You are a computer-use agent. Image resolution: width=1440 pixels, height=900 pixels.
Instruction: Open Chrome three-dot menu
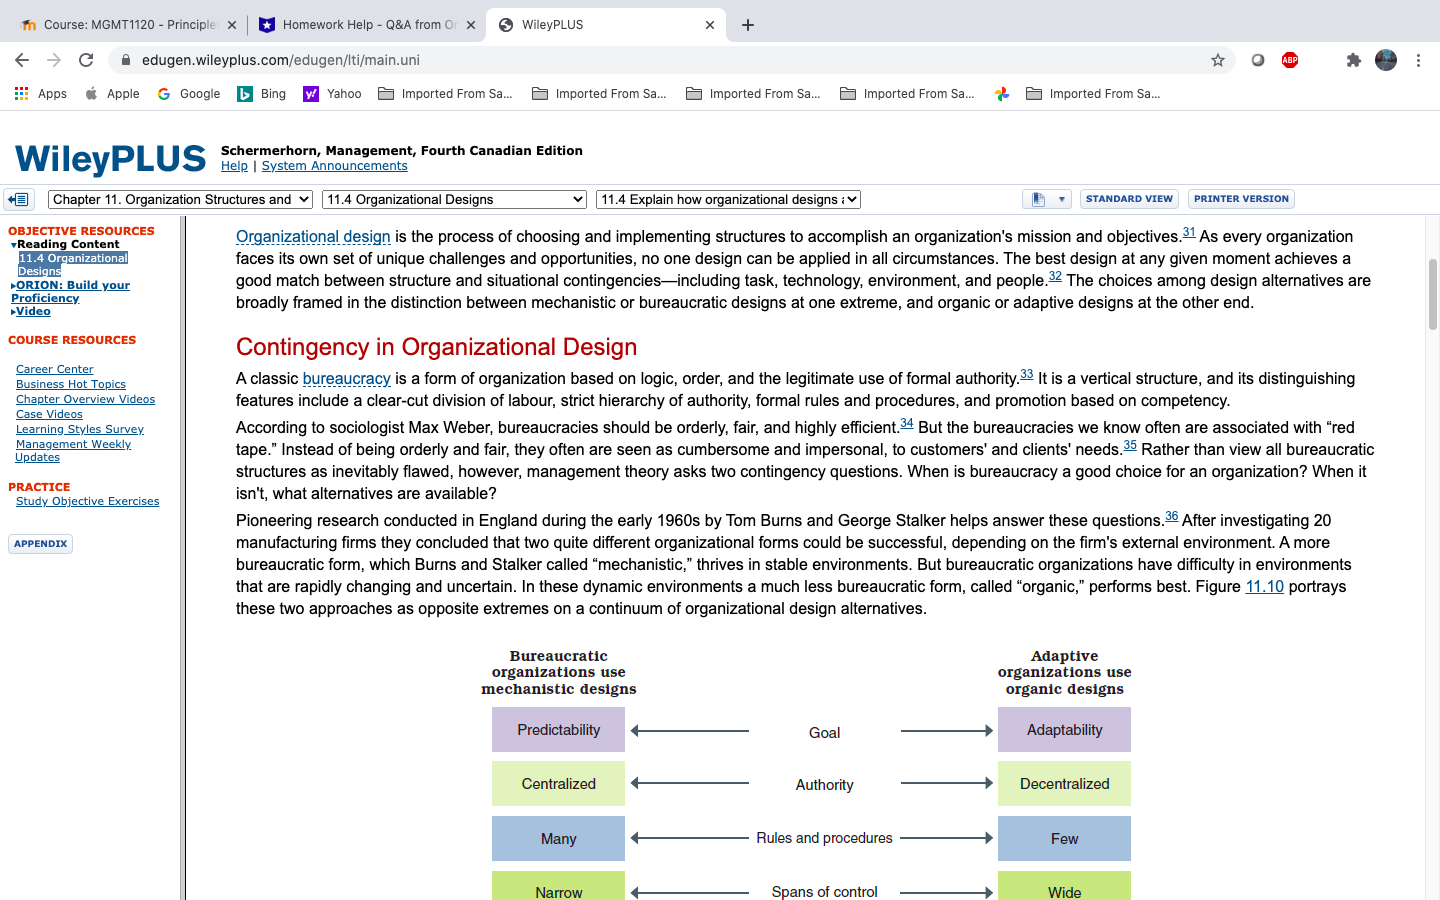[1418, 60]
